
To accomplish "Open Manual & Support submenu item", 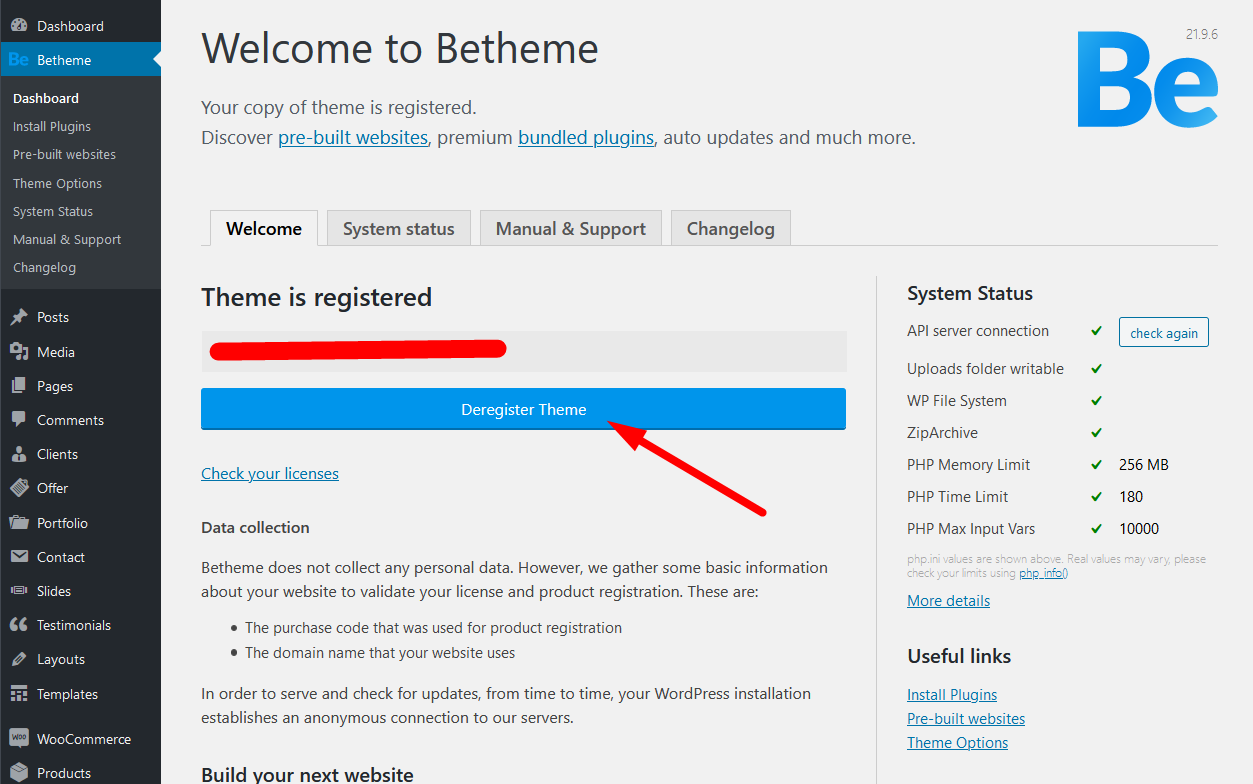I will pos(67,239).
